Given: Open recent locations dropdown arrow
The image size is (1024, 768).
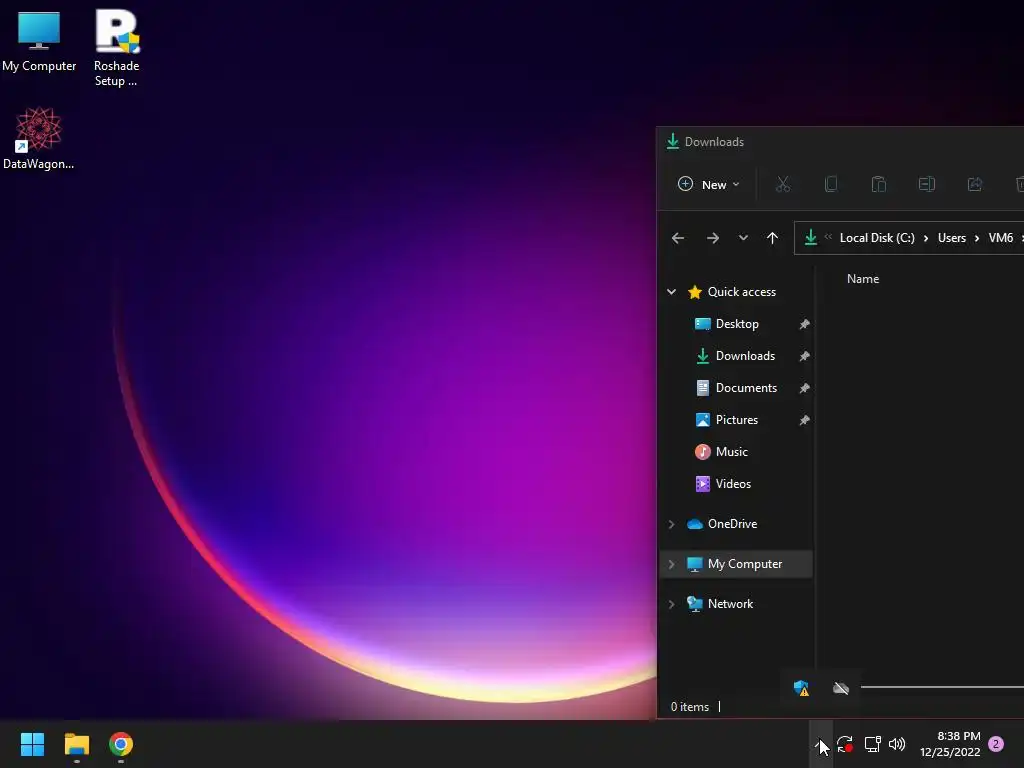Looking at the screenshot, I should (x=743, y=238).
